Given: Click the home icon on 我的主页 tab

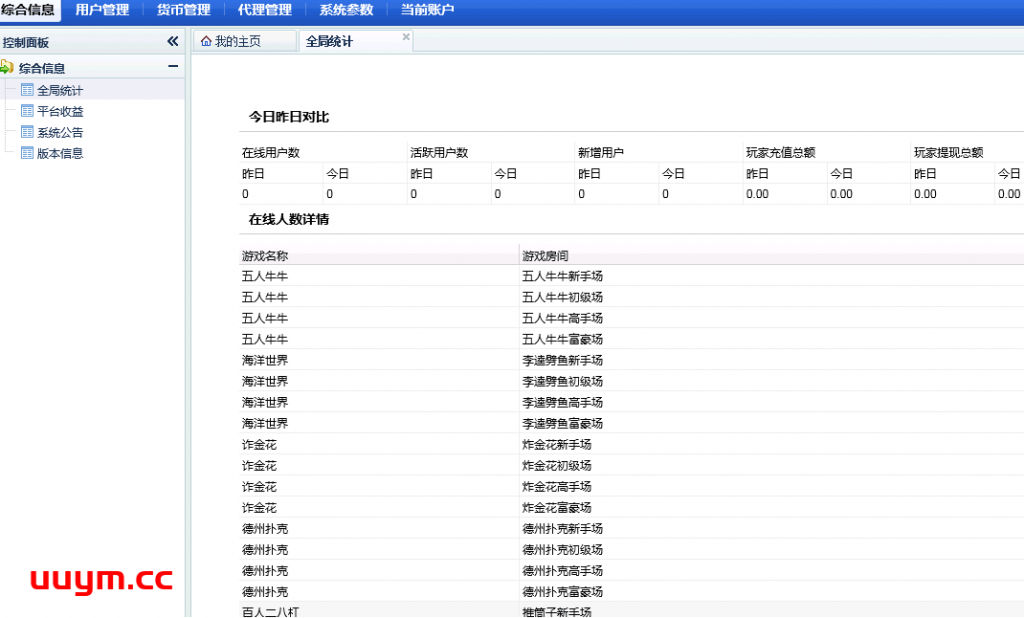Looking at the screenshot, I should (206, 41).
